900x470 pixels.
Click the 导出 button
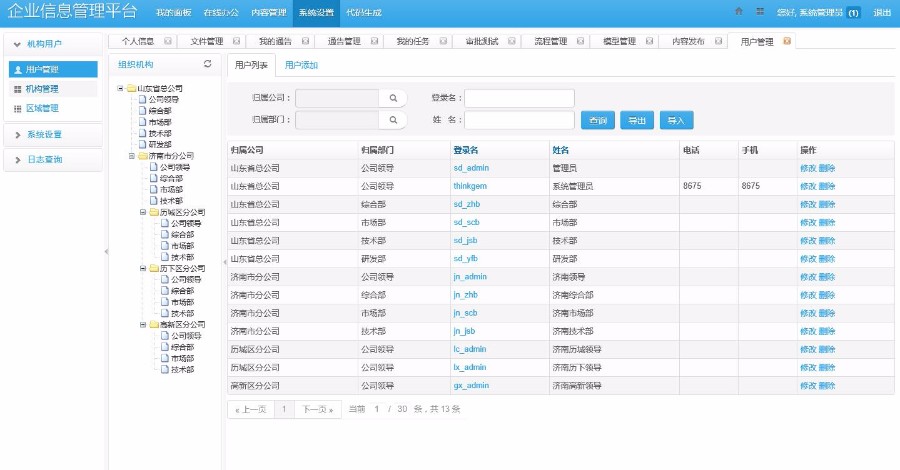(637, 121)
